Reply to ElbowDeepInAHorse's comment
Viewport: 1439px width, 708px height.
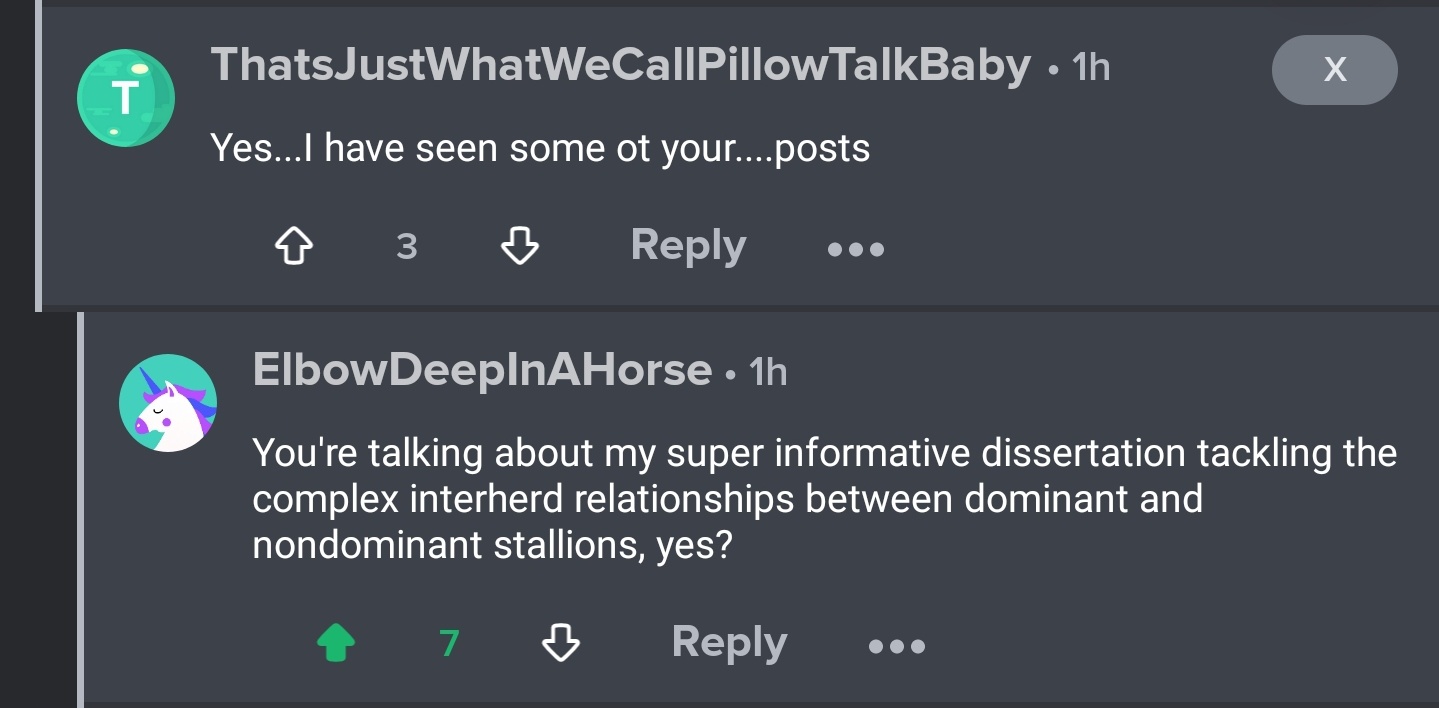pyautogui.click(x=729, y=643)
